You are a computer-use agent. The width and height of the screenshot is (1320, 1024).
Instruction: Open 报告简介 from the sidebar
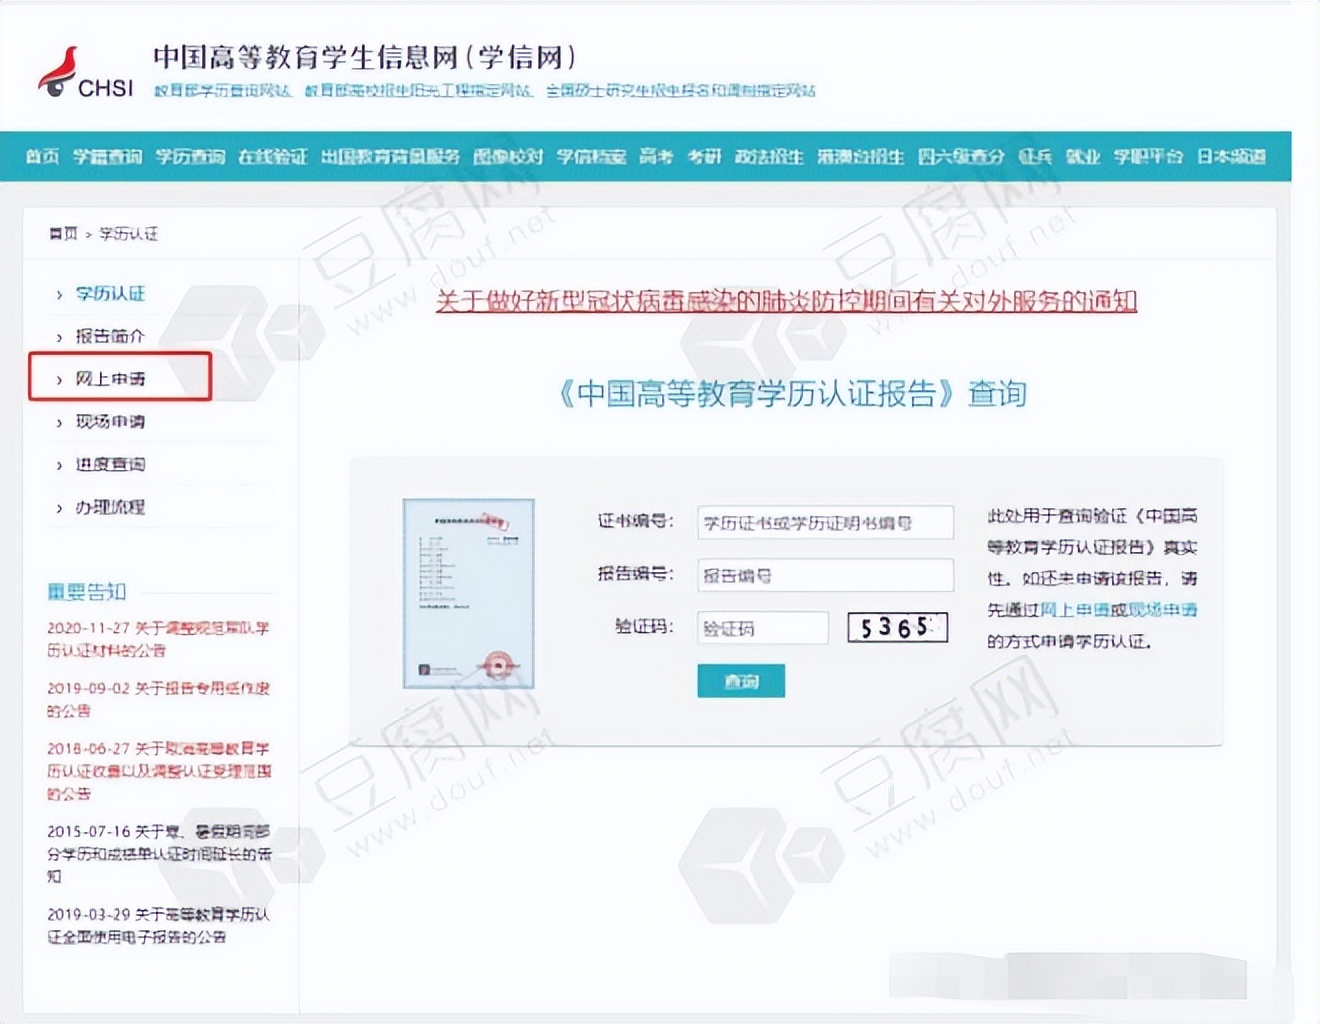(x=111, y=337)
